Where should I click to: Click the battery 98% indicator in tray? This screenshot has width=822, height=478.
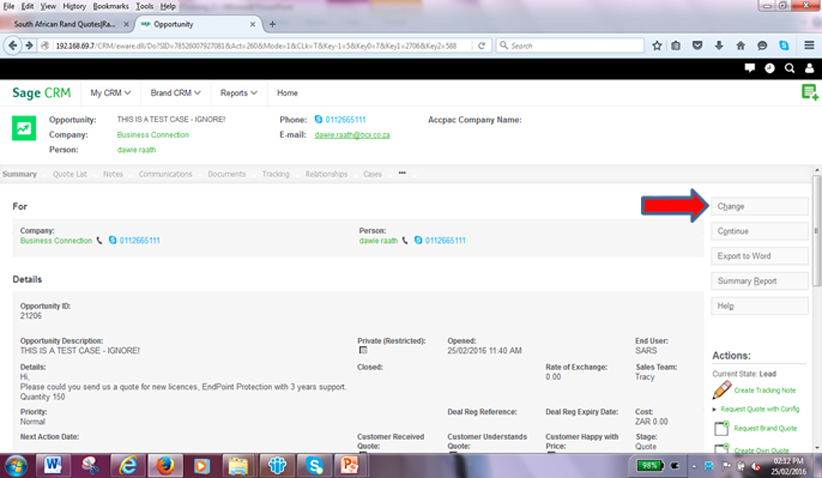(650, 465)
